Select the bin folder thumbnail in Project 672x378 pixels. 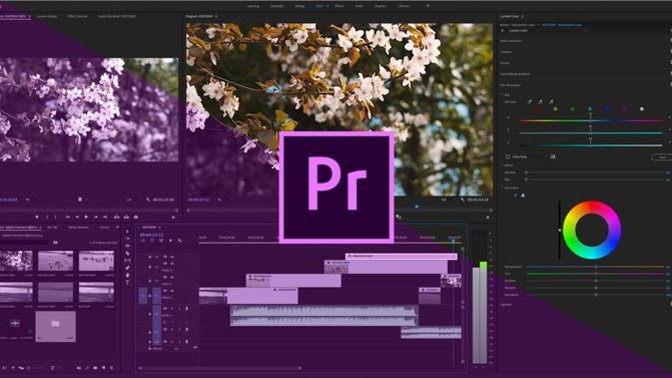coord(55,326)
